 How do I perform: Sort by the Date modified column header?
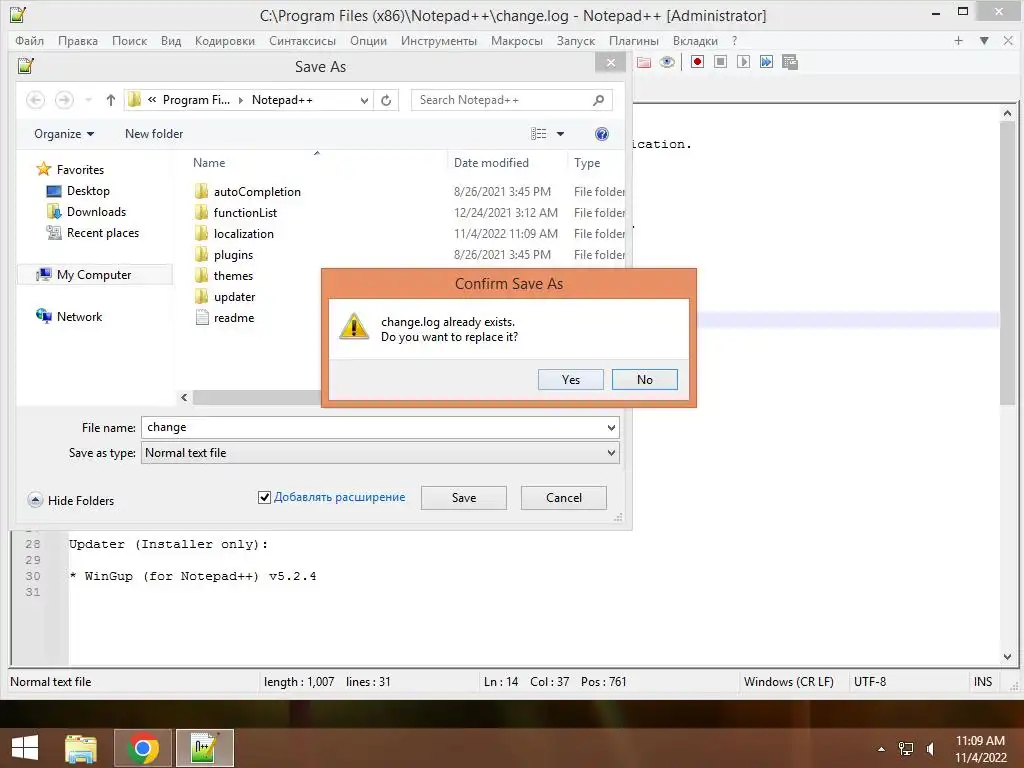tap(491, 163)
